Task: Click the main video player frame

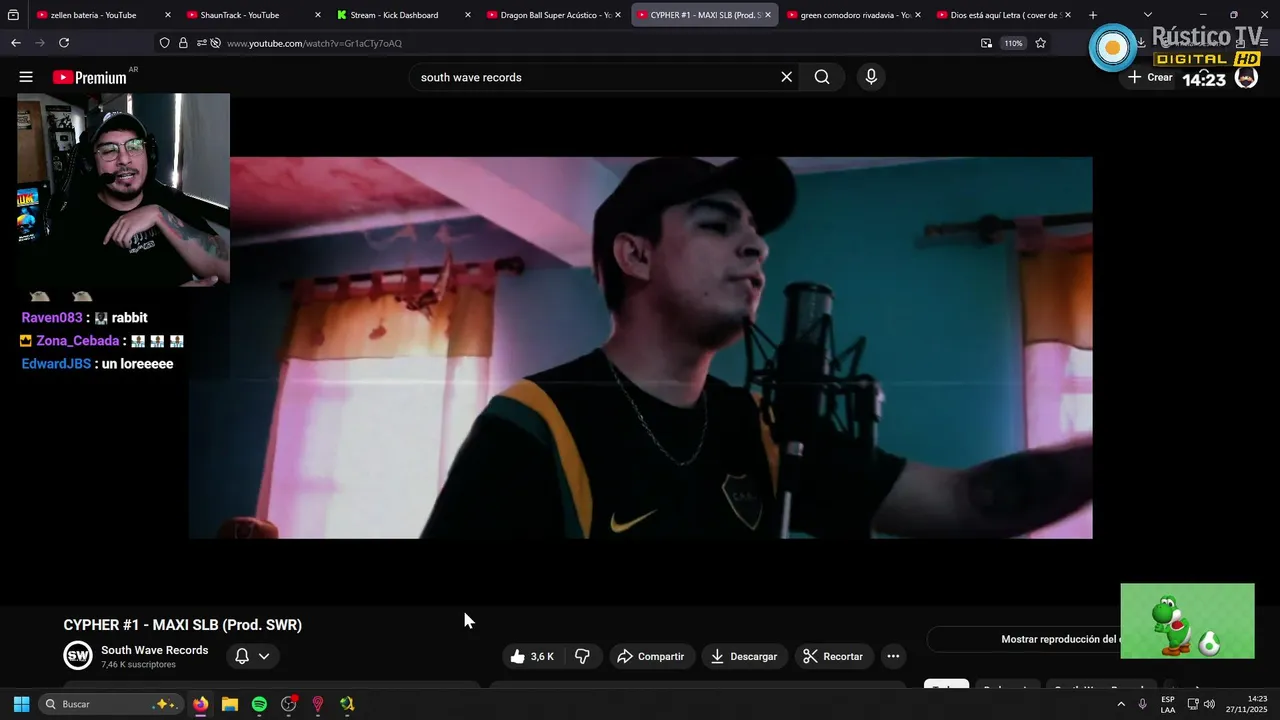Action: [x=640, y=347]
